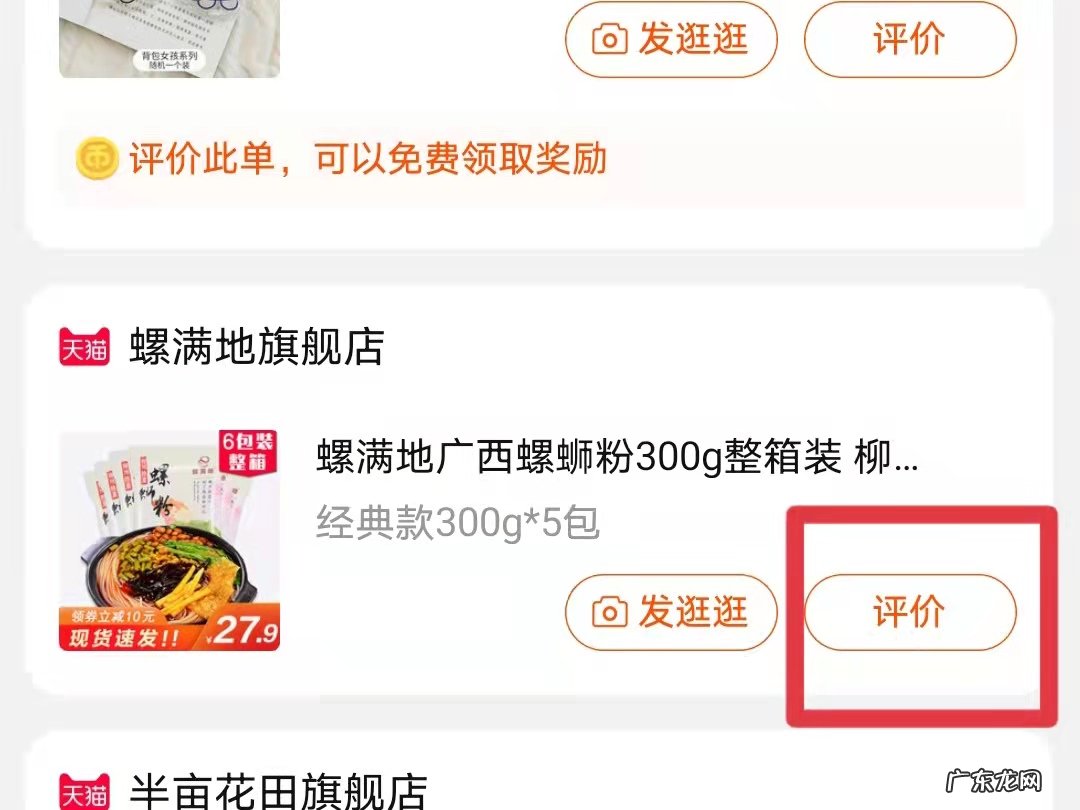Open the 螺蛳粉 noodle bowl product thumbnail
The image size is (1080, 810).
169,541
